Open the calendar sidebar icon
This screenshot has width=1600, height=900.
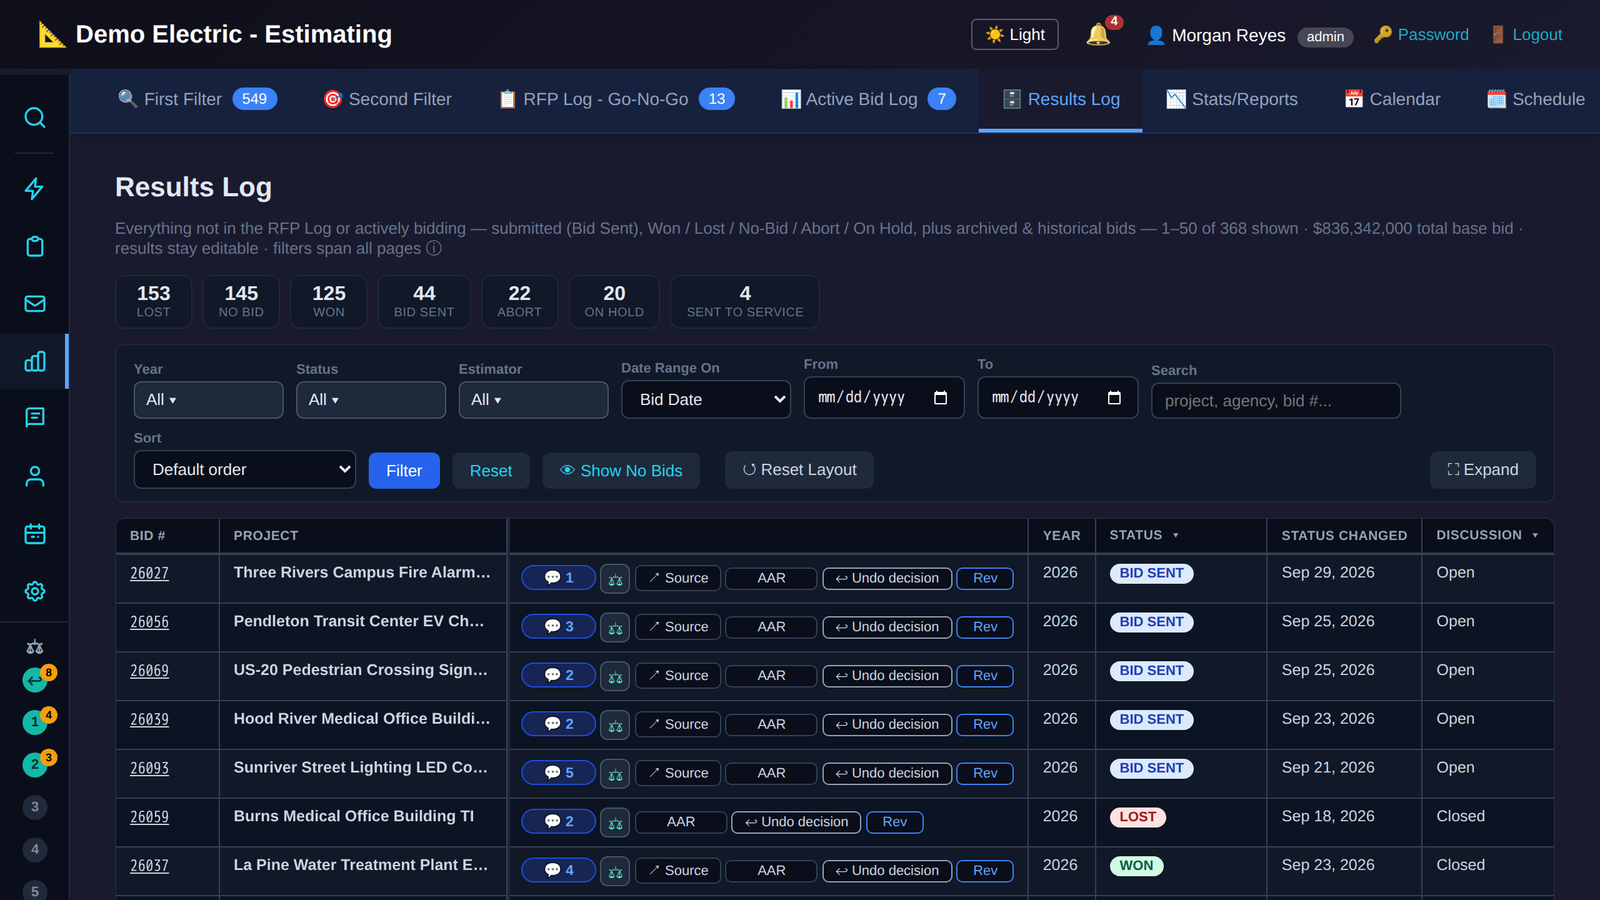[34, 534]
